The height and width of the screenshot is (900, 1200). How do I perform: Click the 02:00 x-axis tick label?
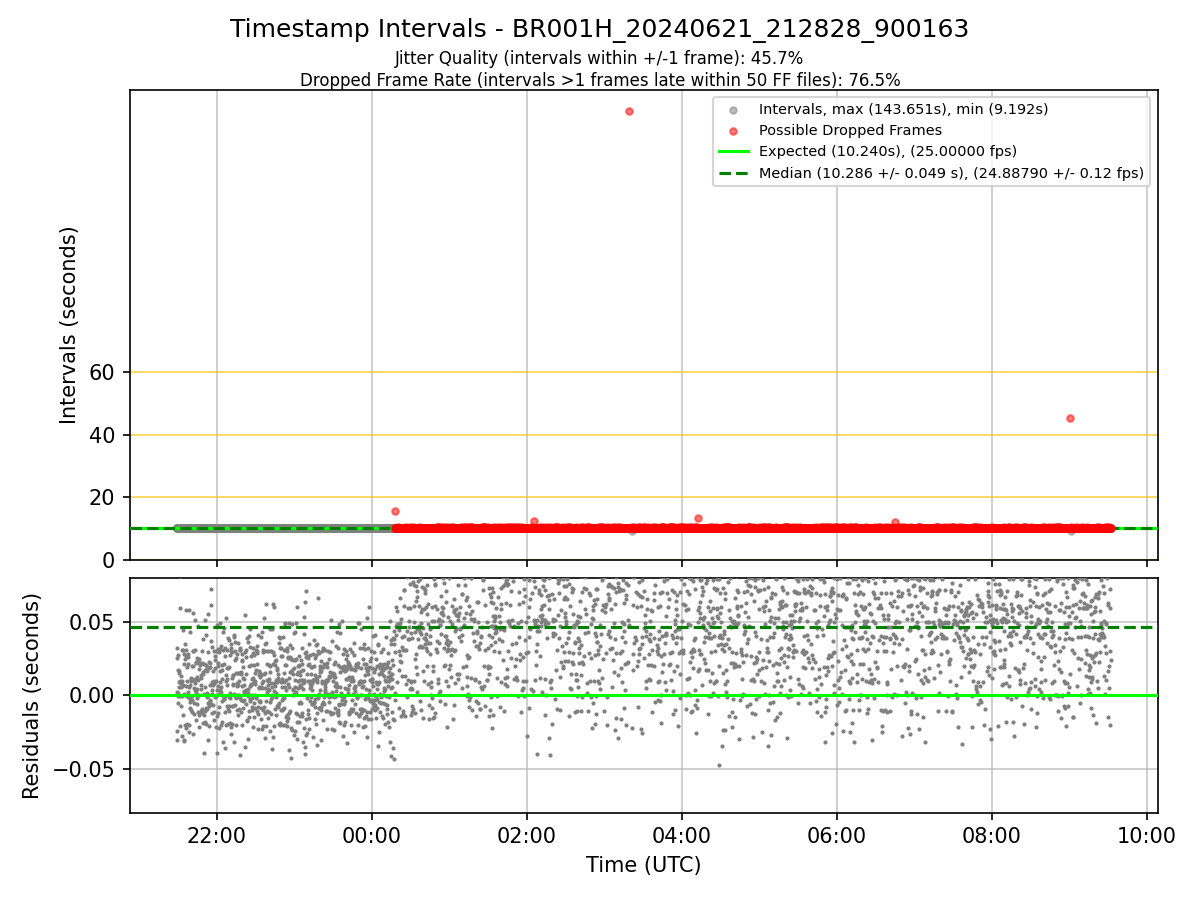(x=527, y=834)
